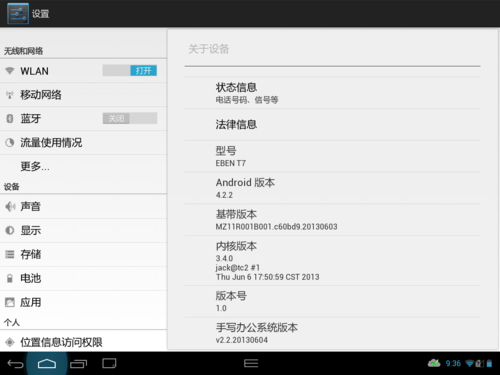Toggle the Bluetooth switch on
500x375 pixels.
pos(130,118)
